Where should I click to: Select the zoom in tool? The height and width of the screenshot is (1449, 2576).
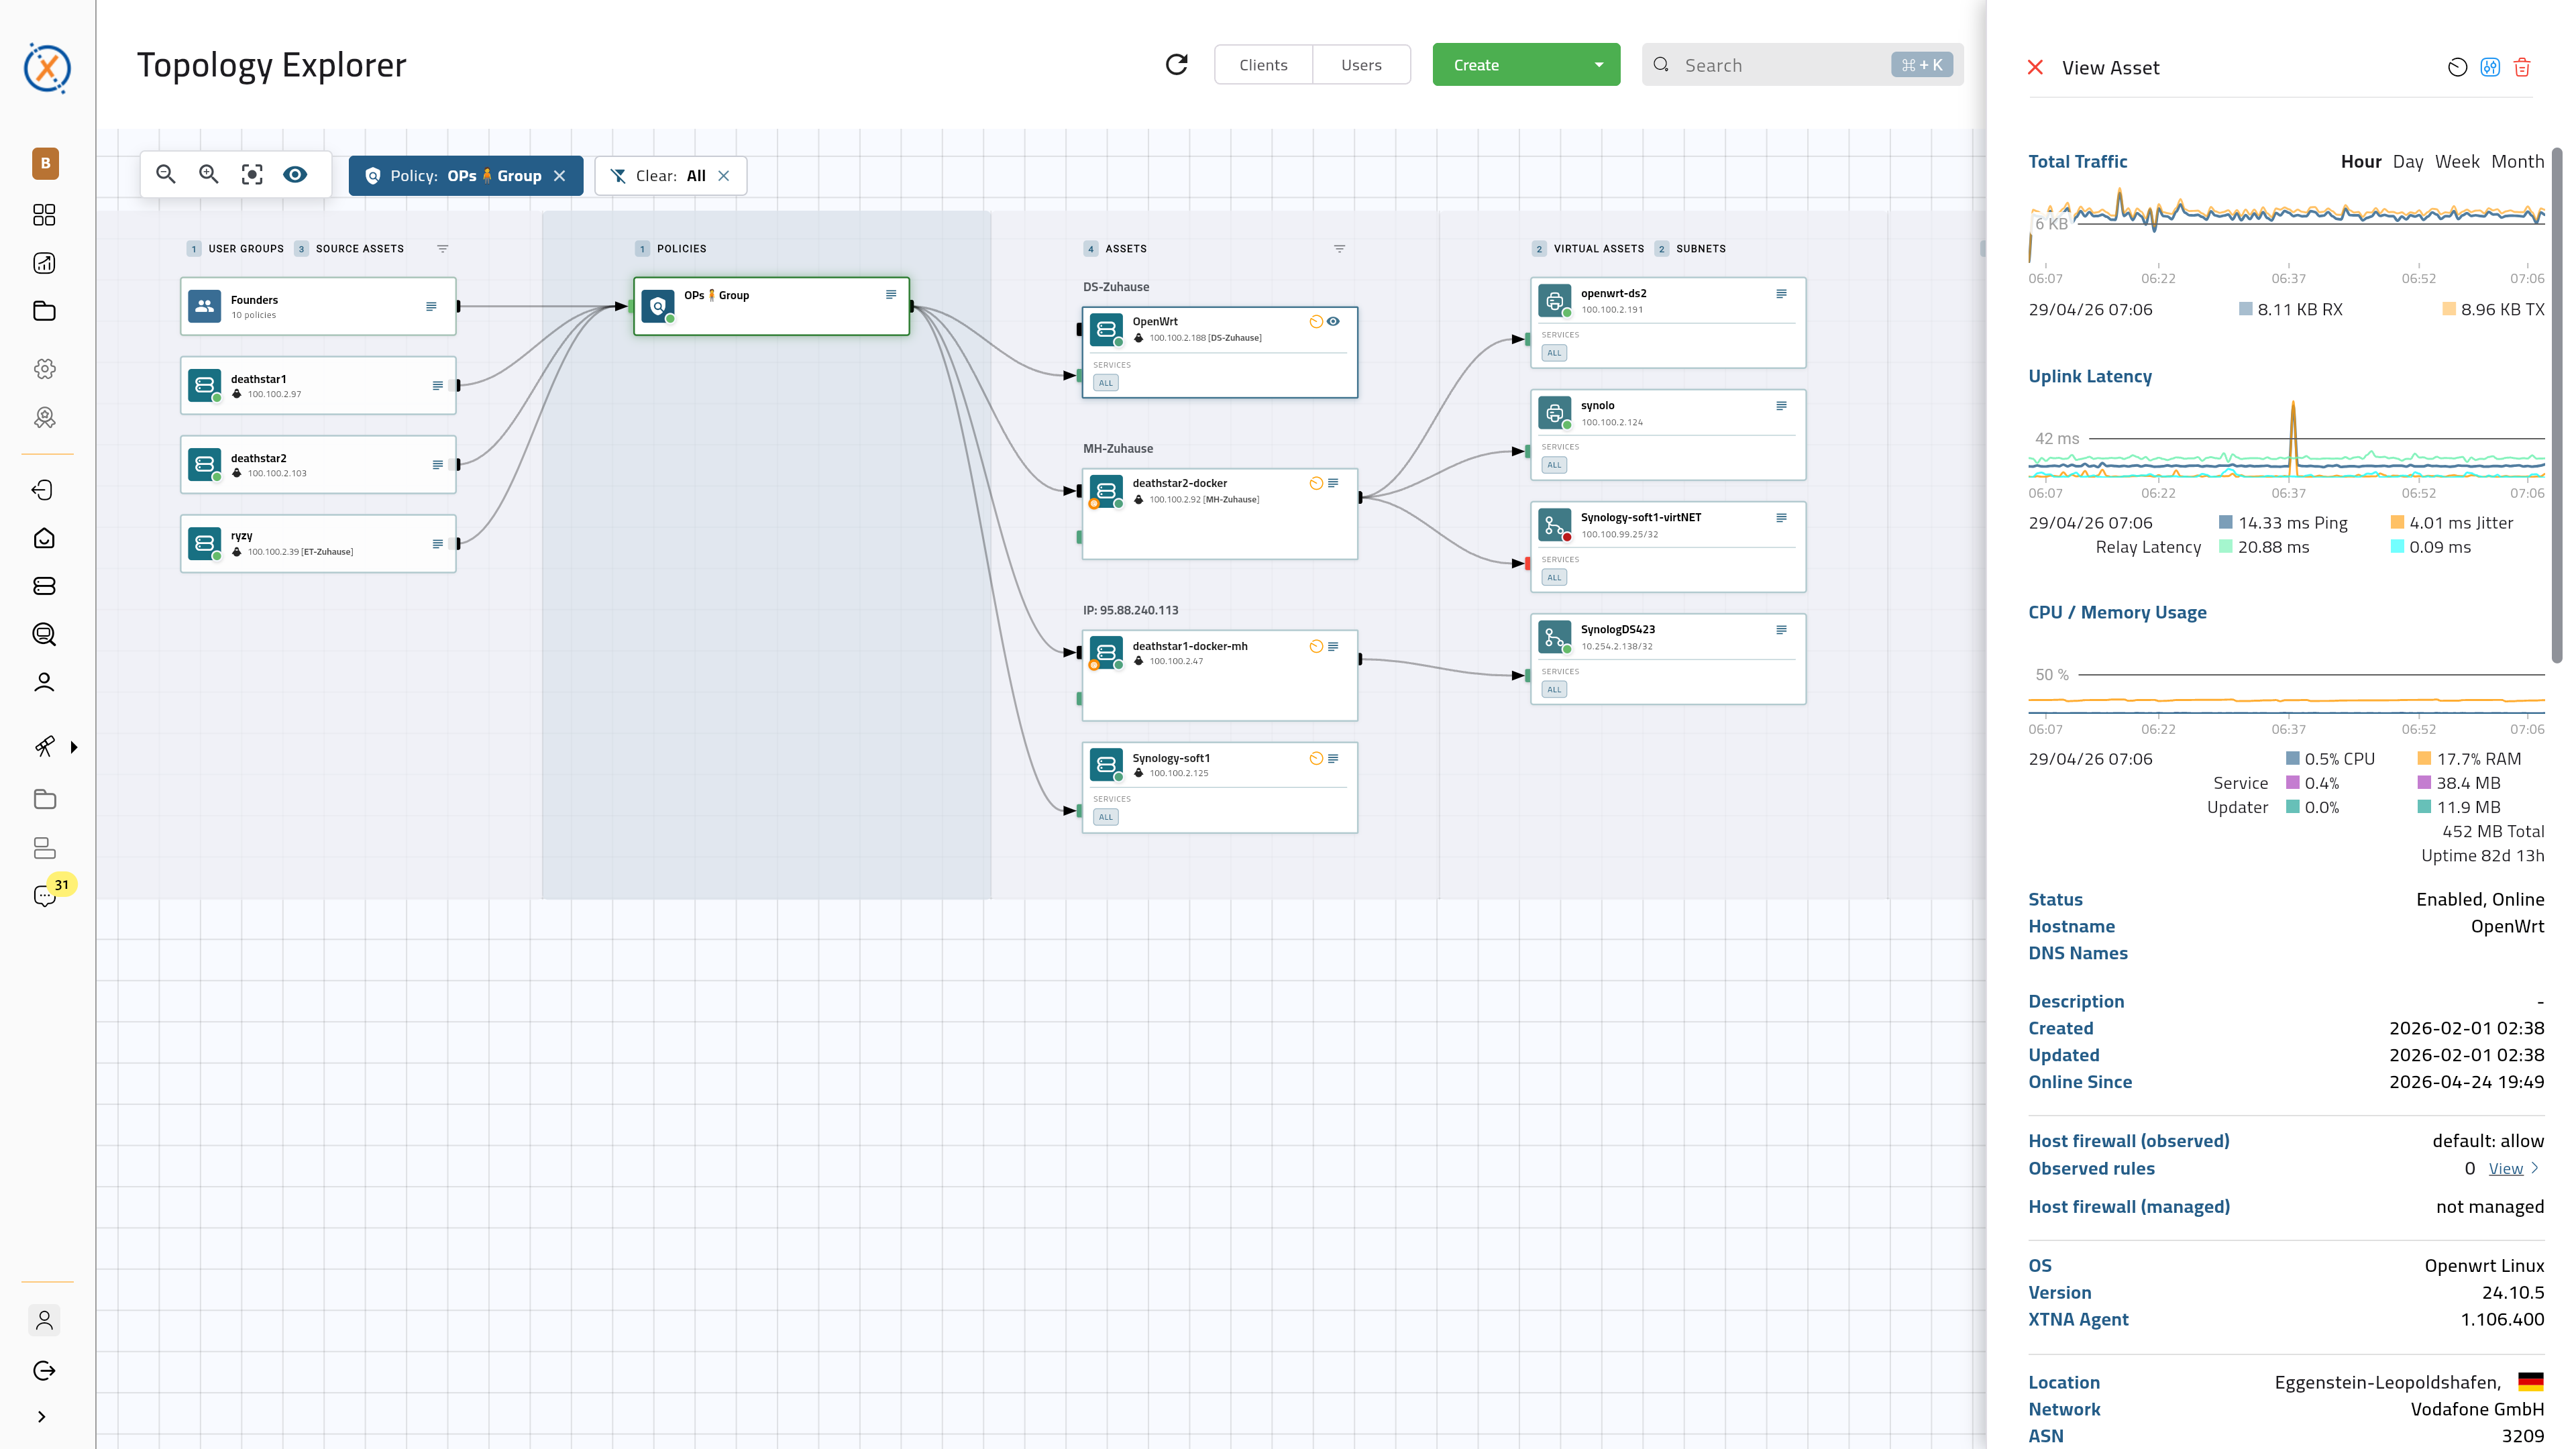tap(208, 173)
